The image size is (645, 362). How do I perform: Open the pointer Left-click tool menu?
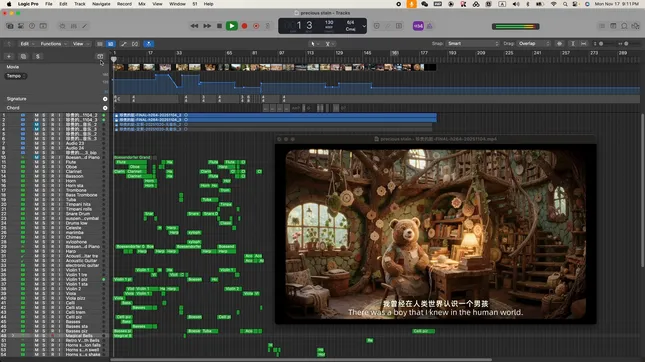pos(315,44)
